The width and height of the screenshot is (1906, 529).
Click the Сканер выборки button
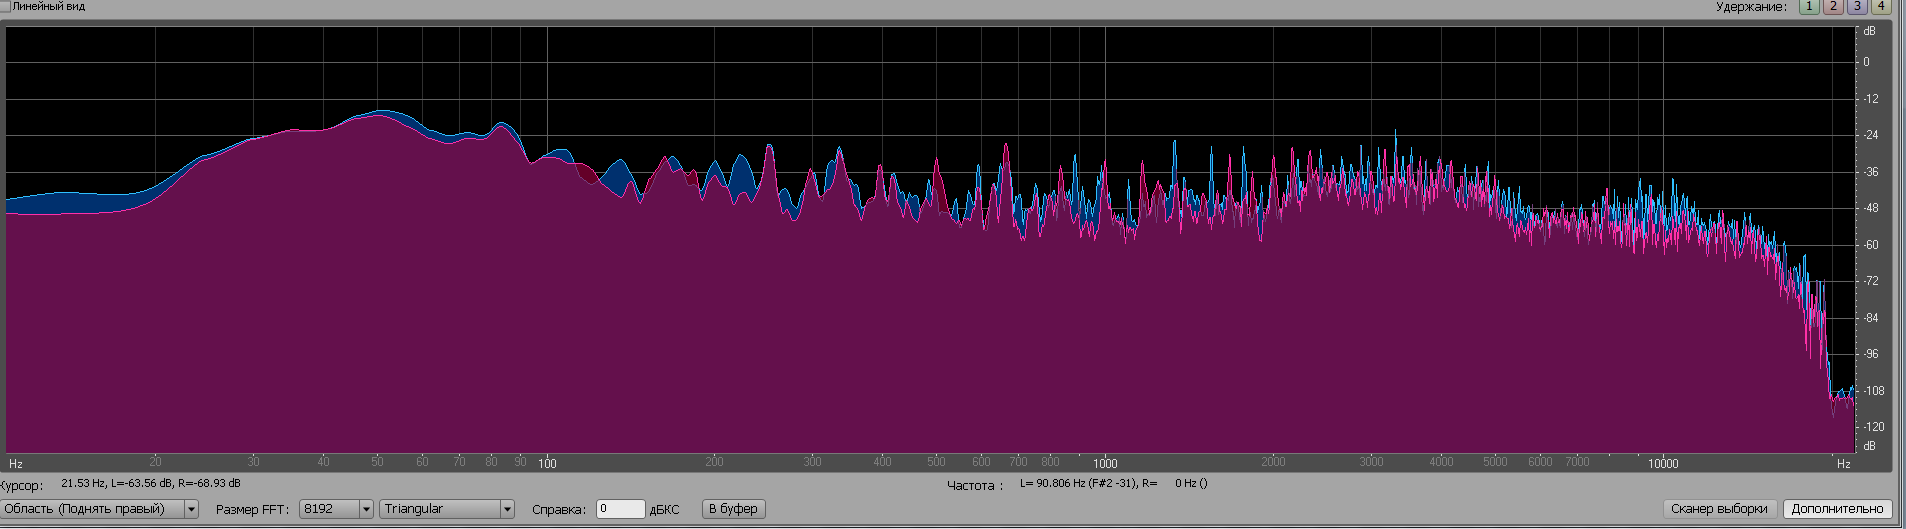tap(1718, 509)
